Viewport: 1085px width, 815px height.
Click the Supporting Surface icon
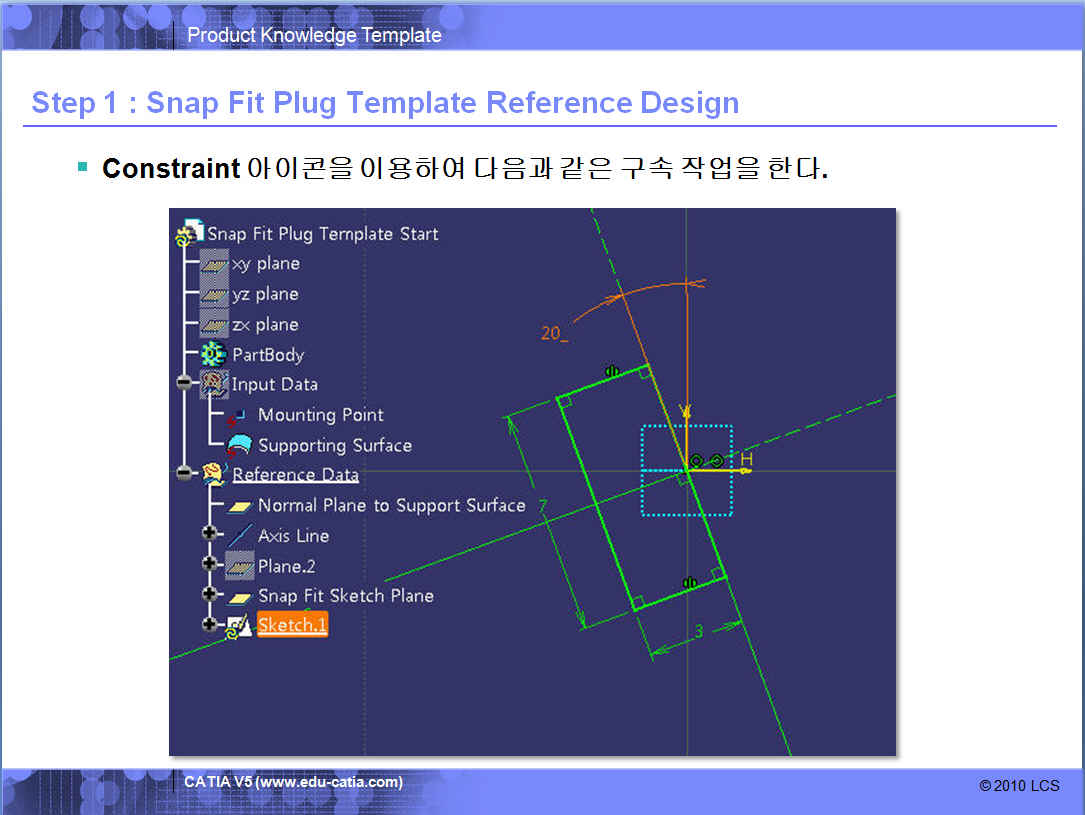(x=239, y=446)
